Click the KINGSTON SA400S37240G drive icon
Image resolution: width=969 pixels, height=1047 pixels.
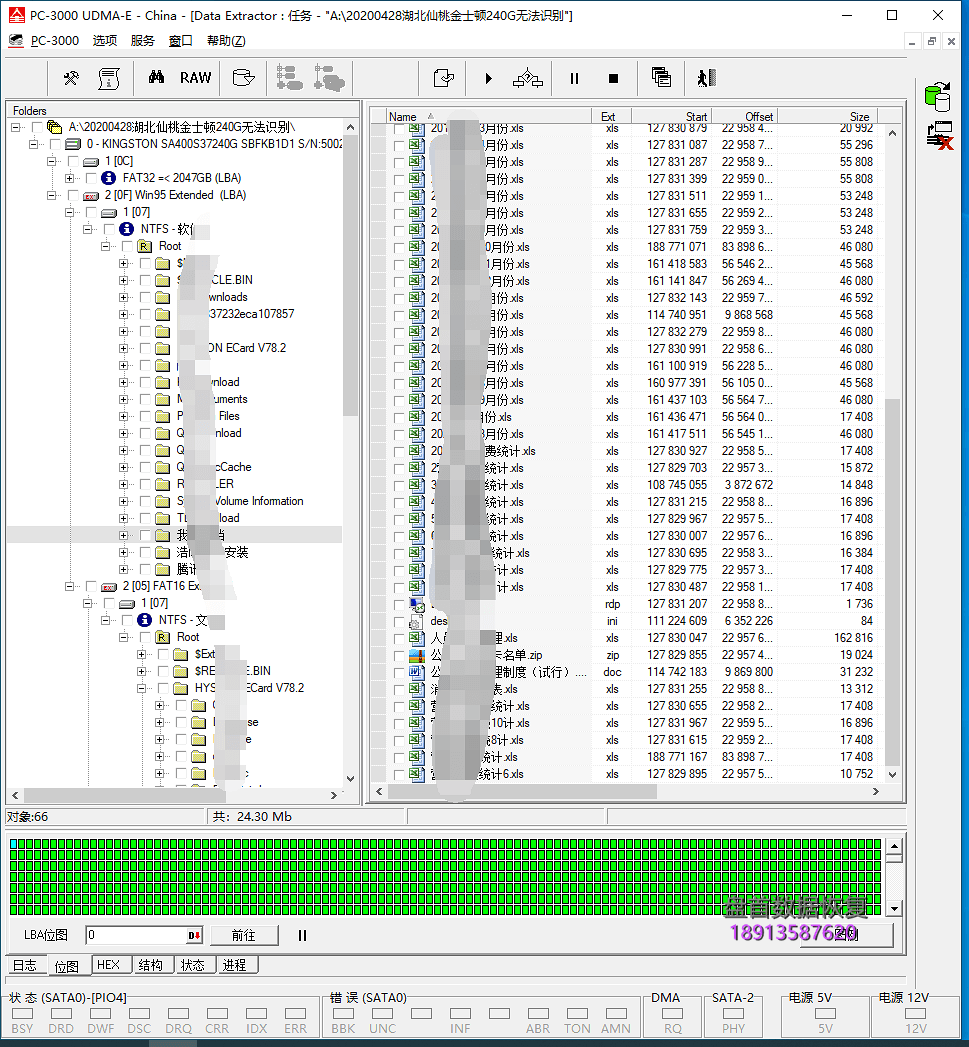pos(73,144)
